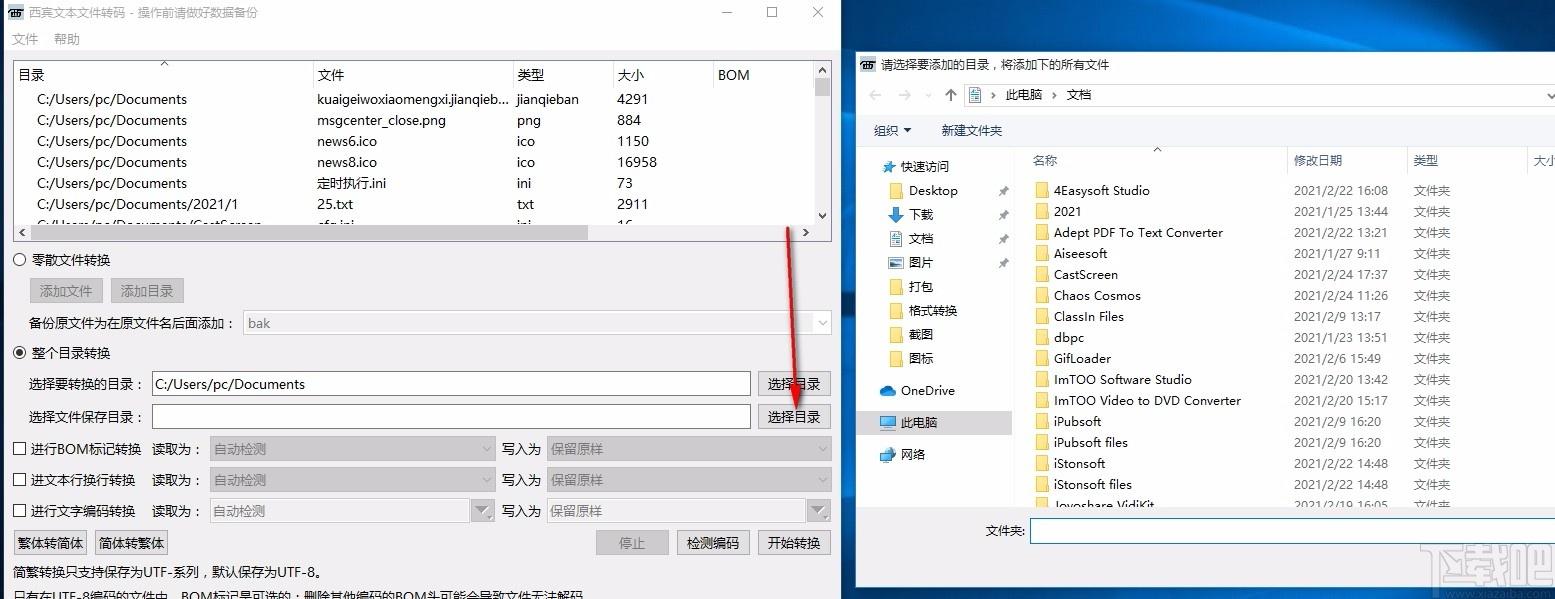This screenshot has width=1555, height=599.
Task: Enable 进行文字编码转换 checkbox
Action: point(19,511)
